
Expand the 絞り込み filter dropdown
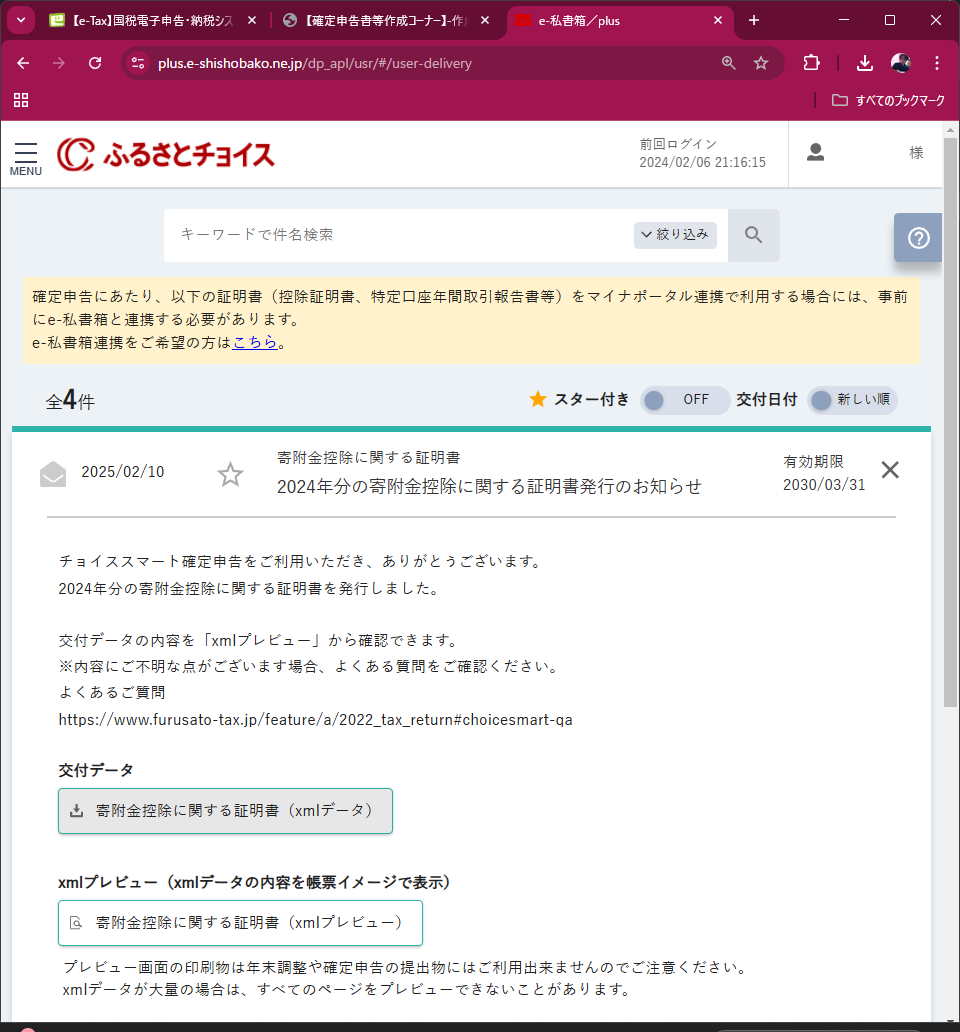[x=675, y=235]
